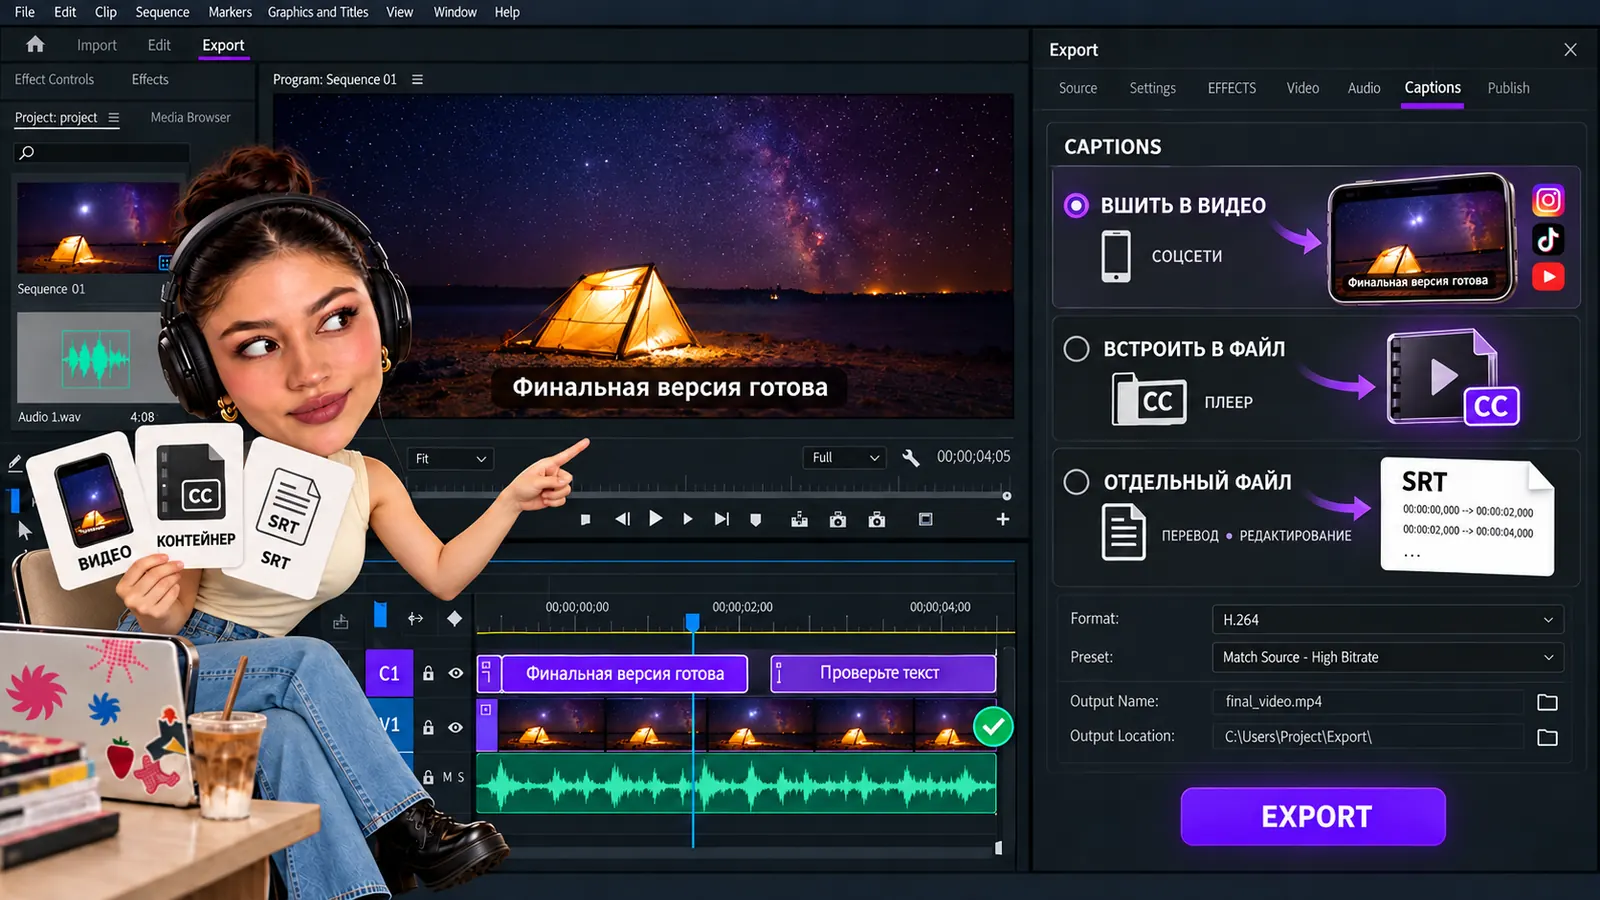Browse Output Location folder icon
The width and height of the screenshot is (1600, 900).
(x=1547, y=737)
